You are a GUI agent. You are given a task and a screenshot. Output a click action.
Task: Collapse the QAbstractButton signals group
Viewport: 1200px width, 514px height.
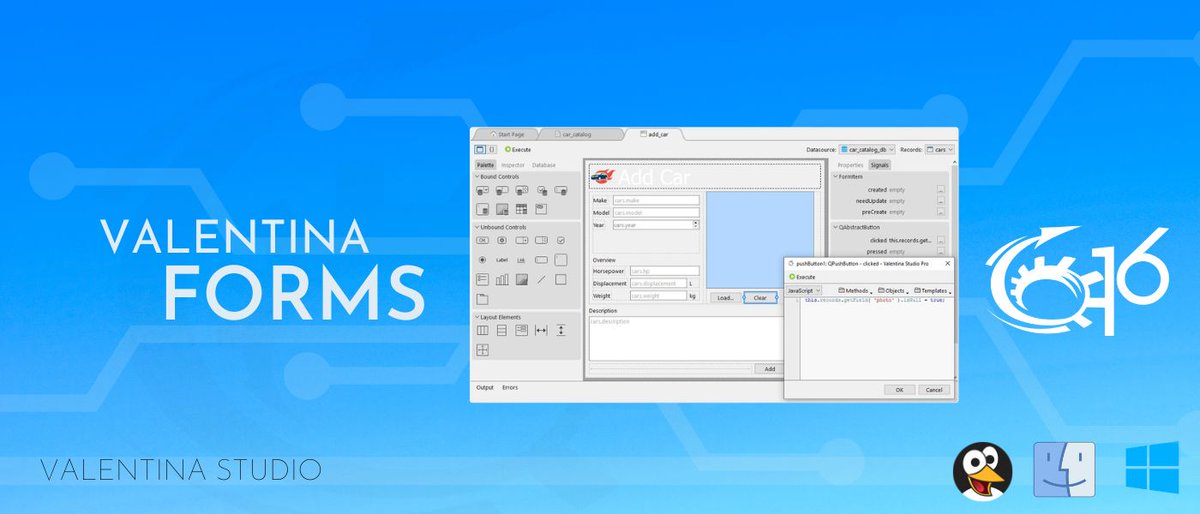click(x=835, y=227)
